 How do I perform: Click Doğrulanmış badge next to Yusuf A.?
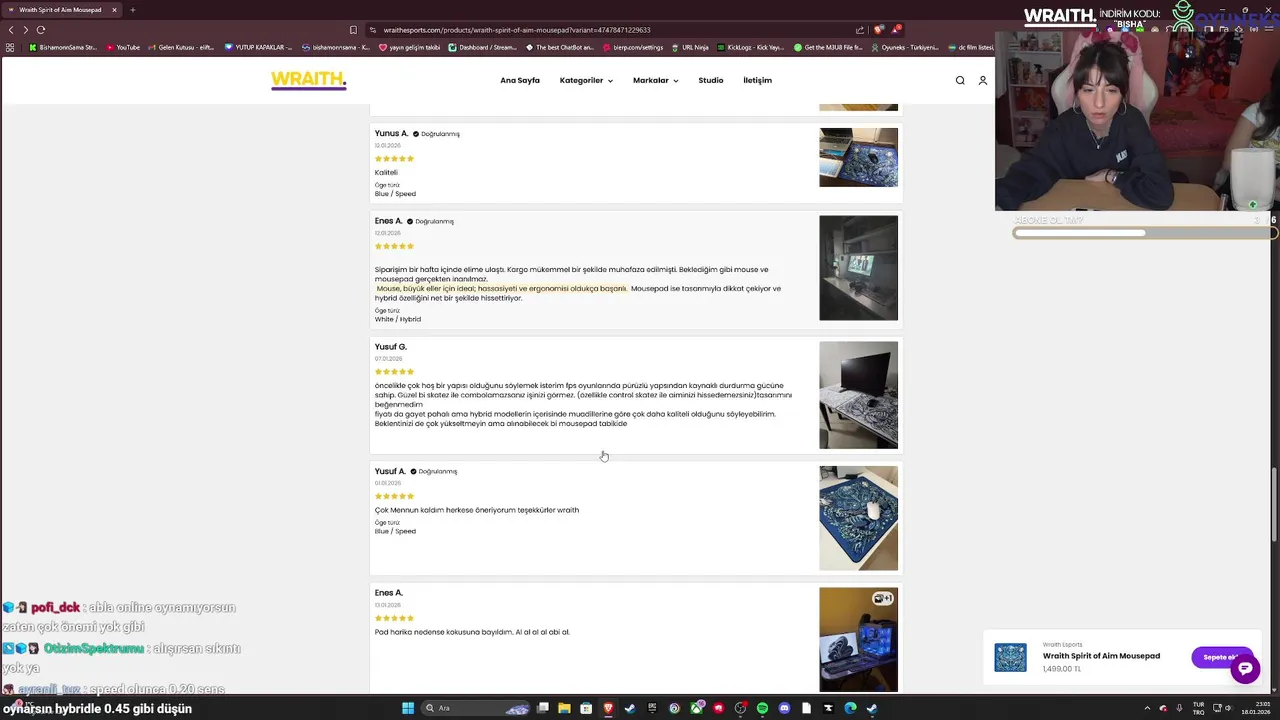tap(434, 472)
